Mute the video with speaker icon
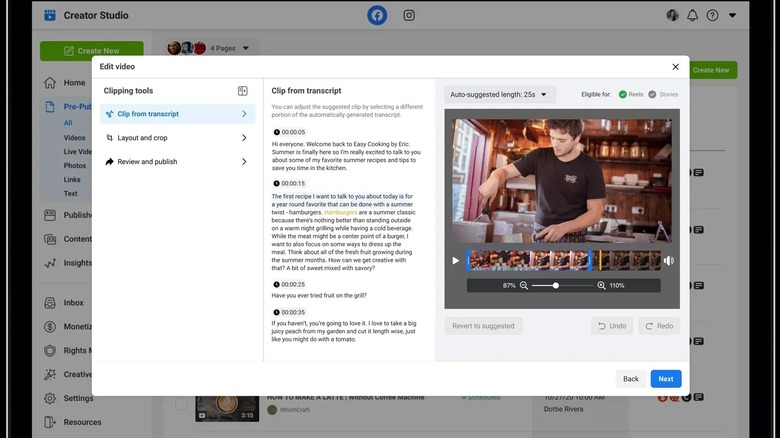The width and height of the screenshot is (780, 438). click(x=669, y=261)
